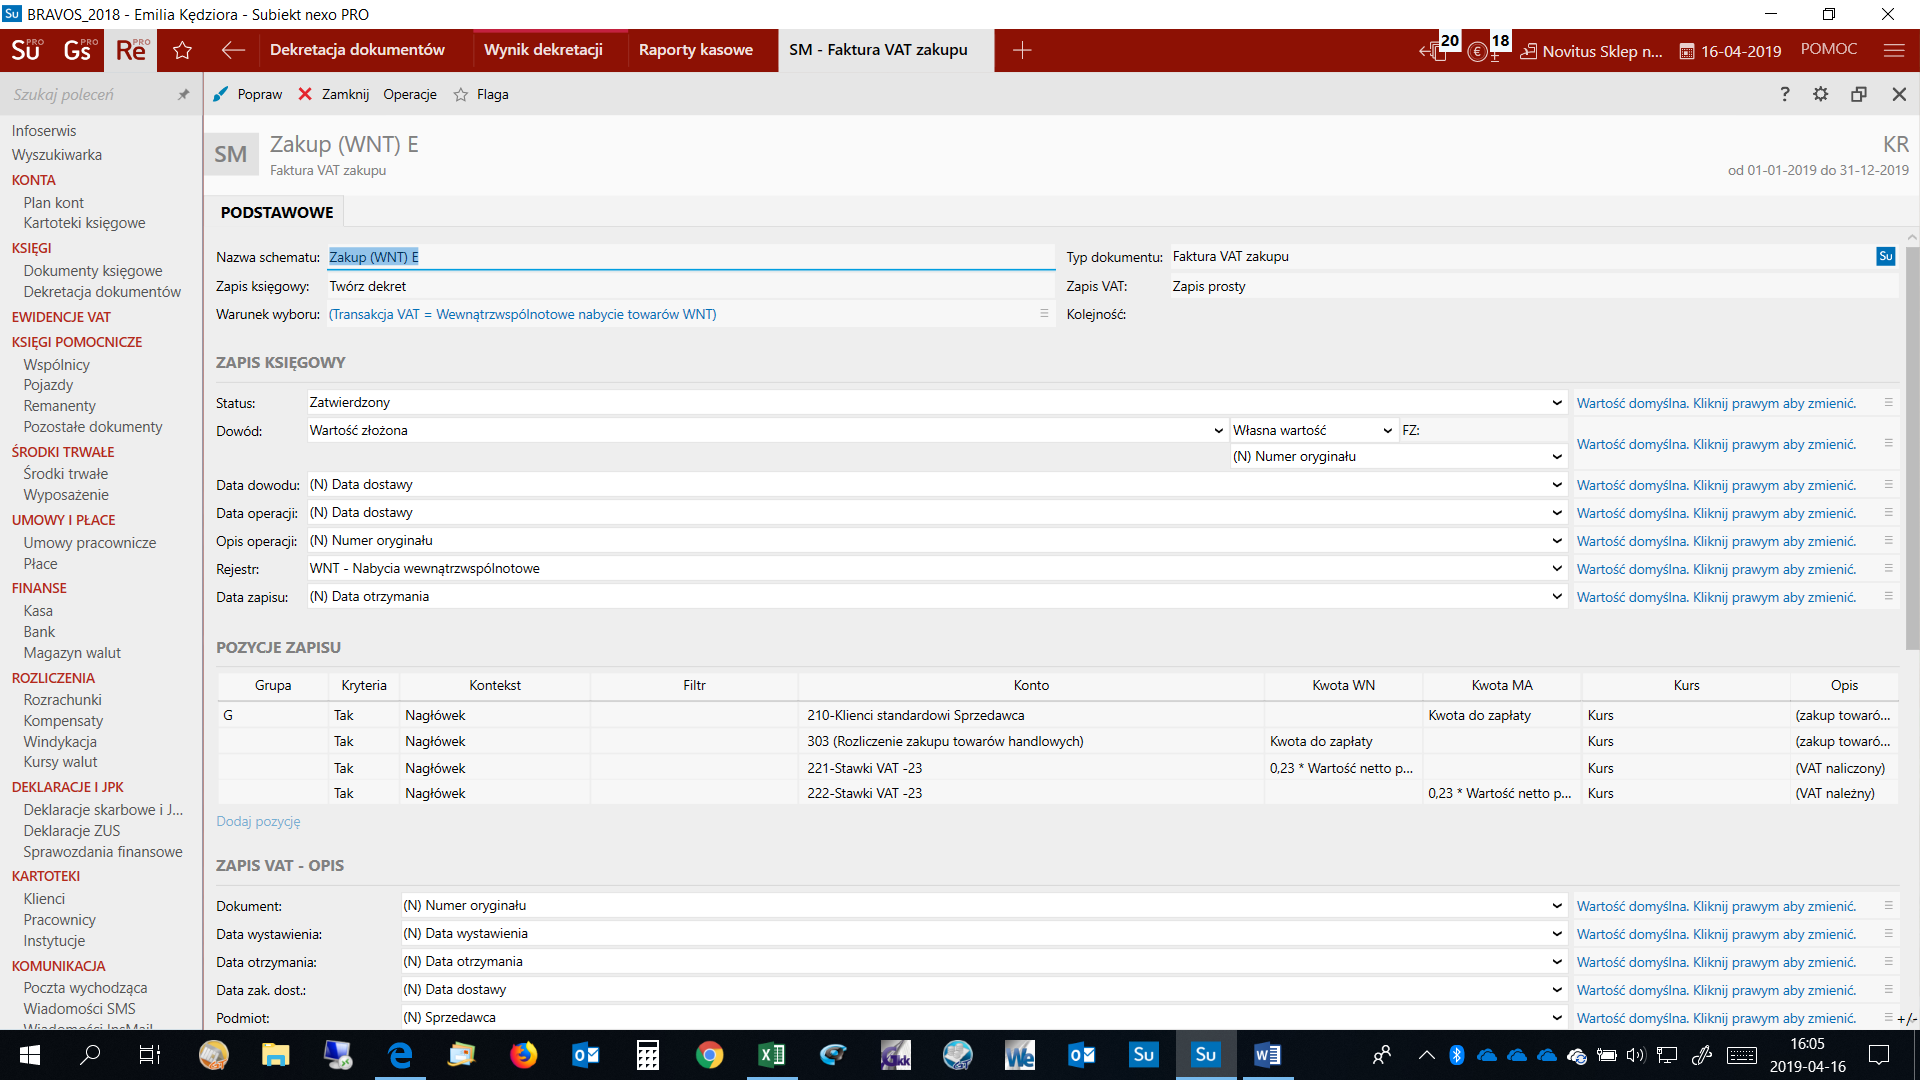
Task: Click the Rewizor Re PRO module icon
Action: coord(131,50)
